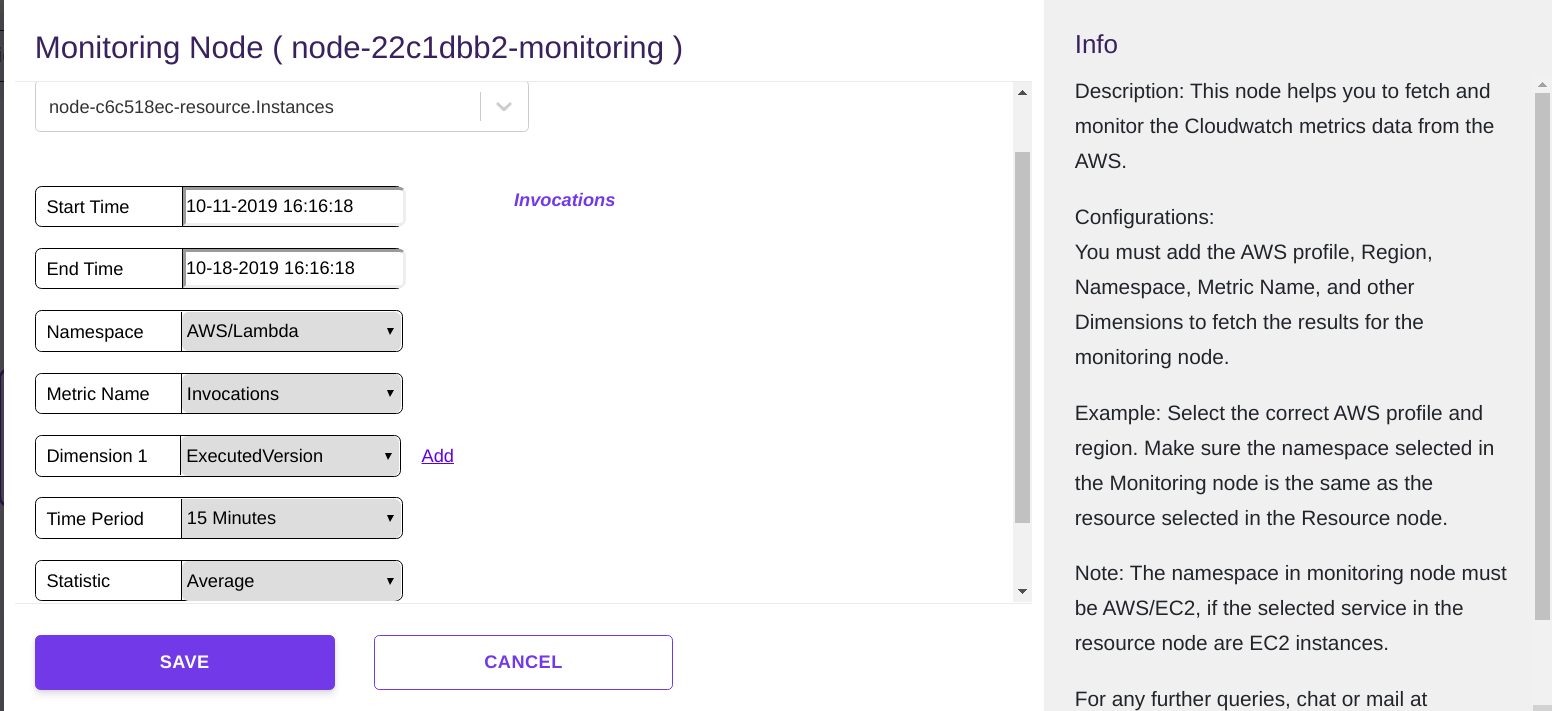This screenshot has height=711, width=1552.
Task: Open the Statistic Average dropdown
Action: (x=292, y=580)
